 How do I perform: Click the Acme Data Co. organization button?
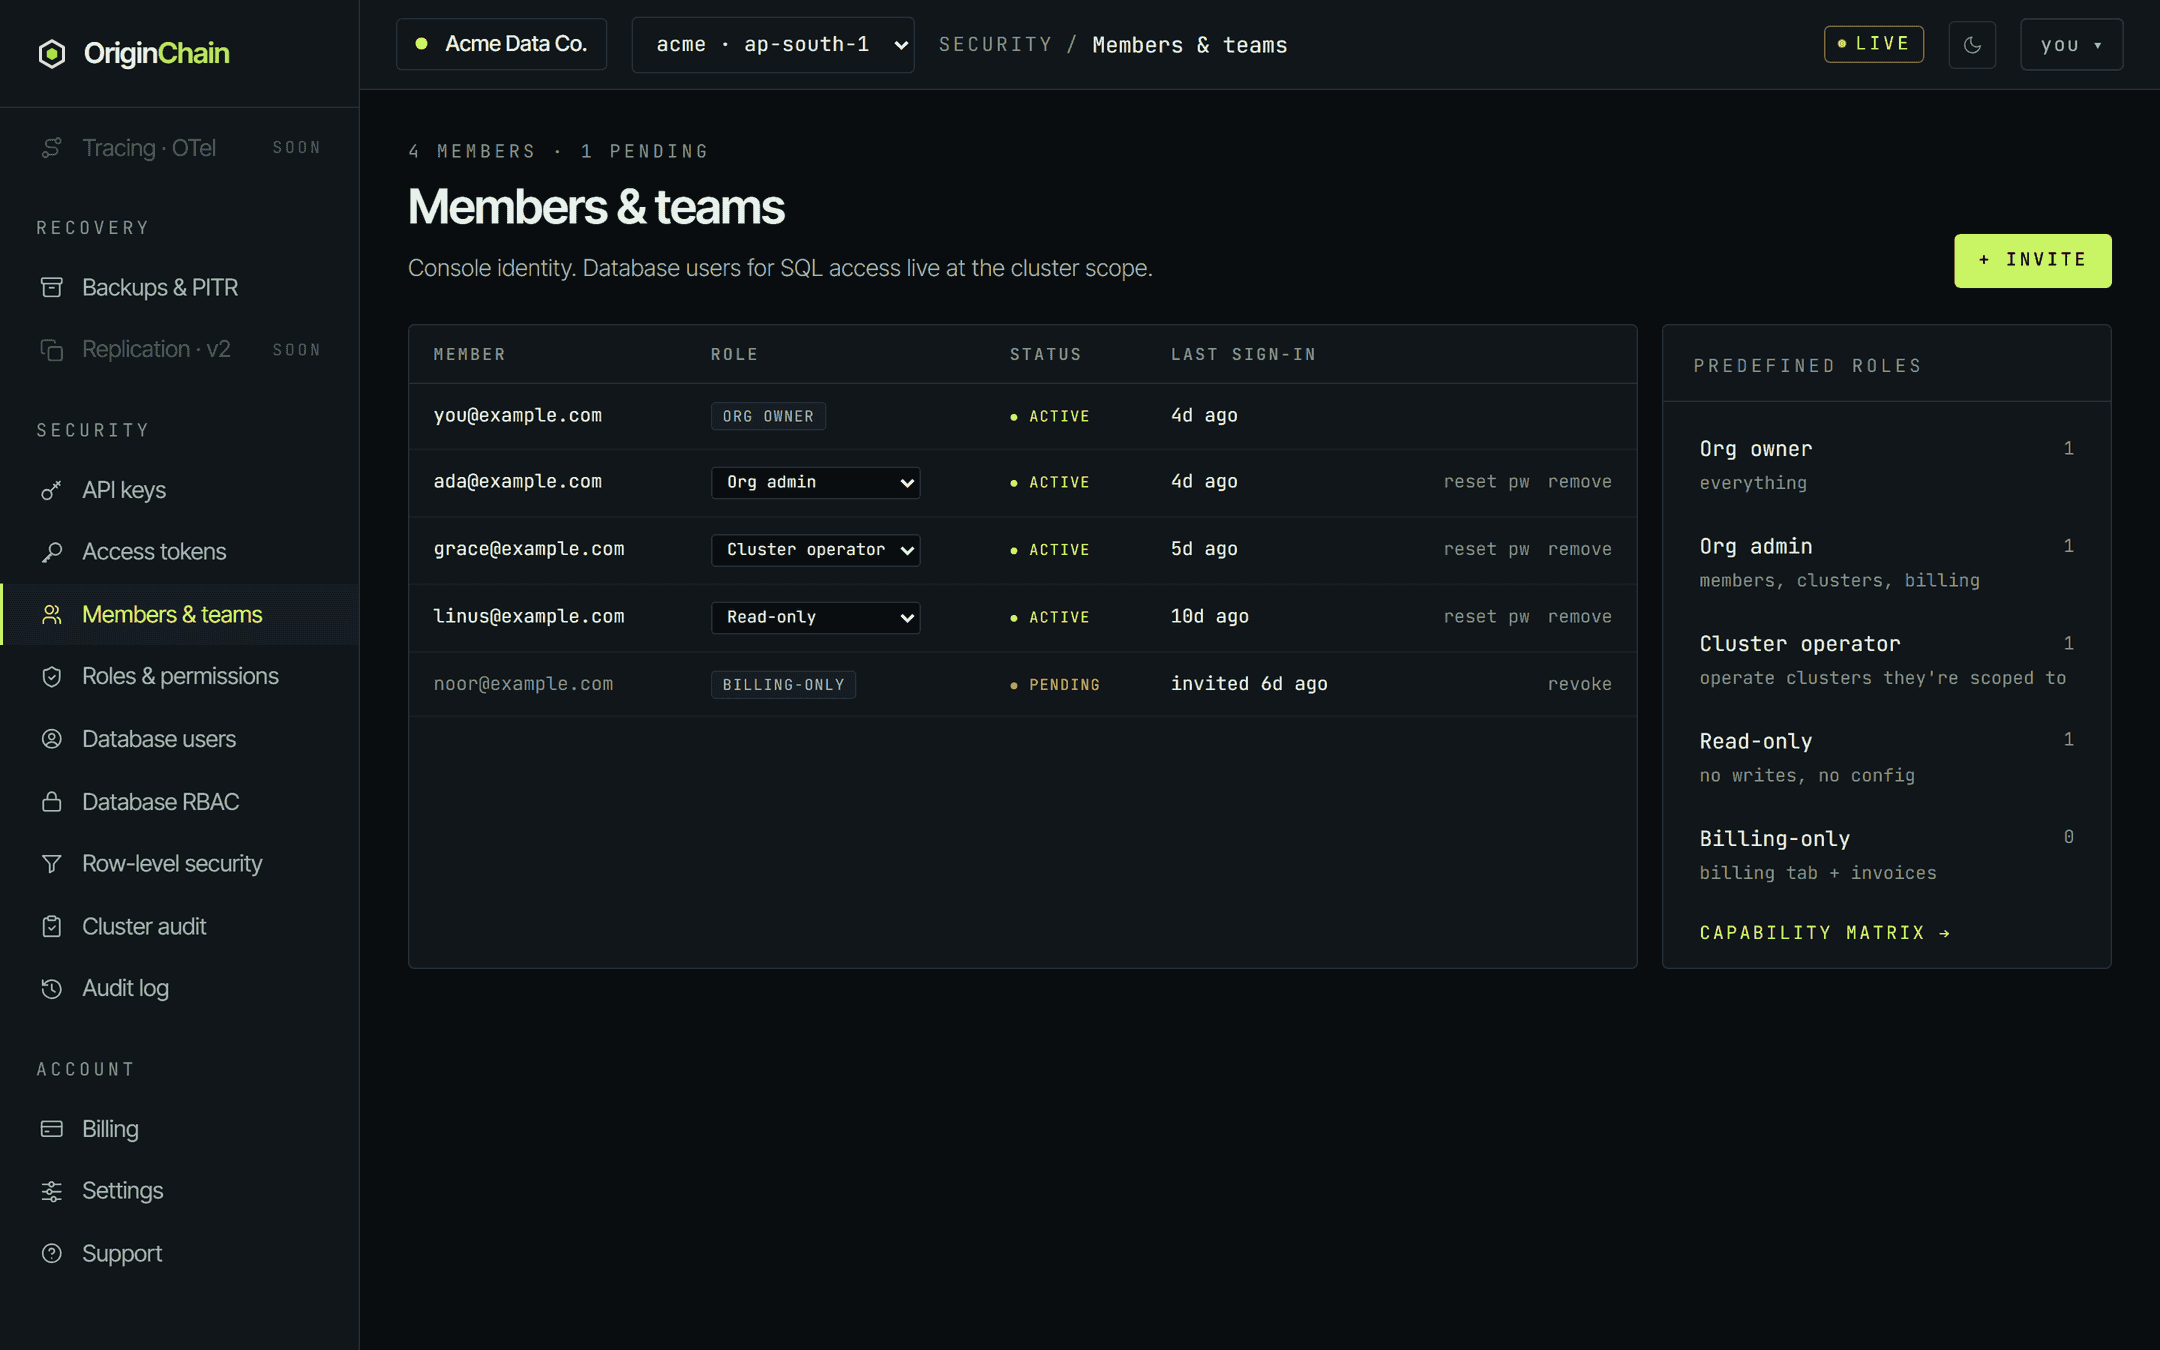pos(501,44)
